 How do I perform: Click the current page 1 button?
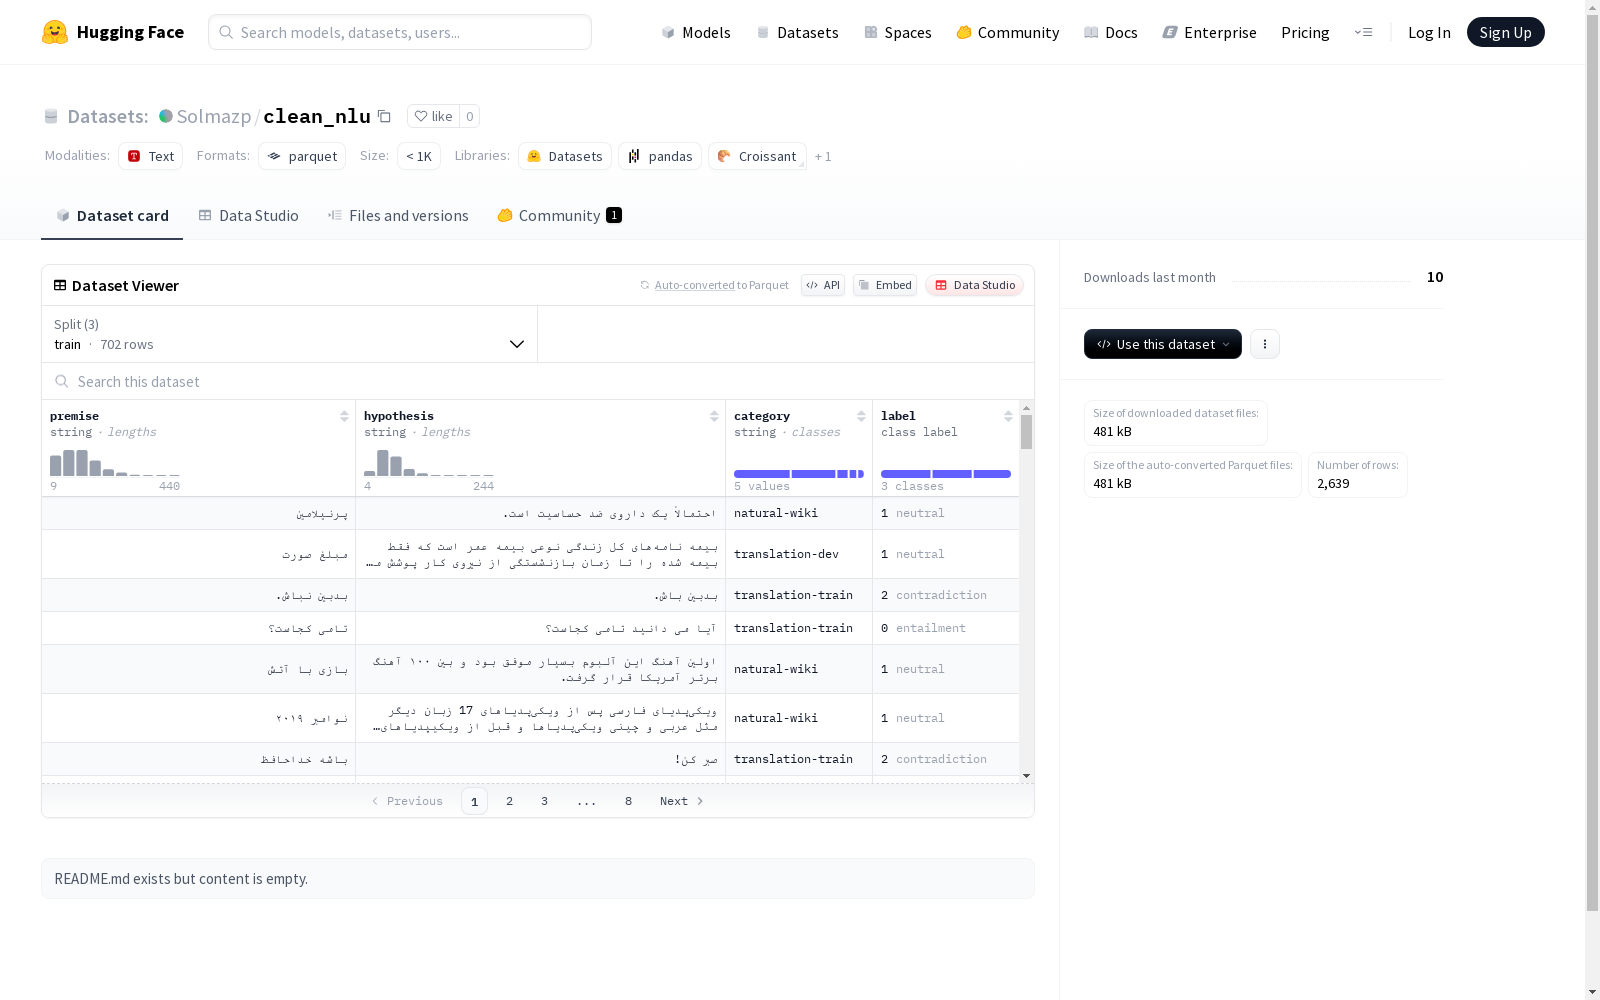(474, 801)
